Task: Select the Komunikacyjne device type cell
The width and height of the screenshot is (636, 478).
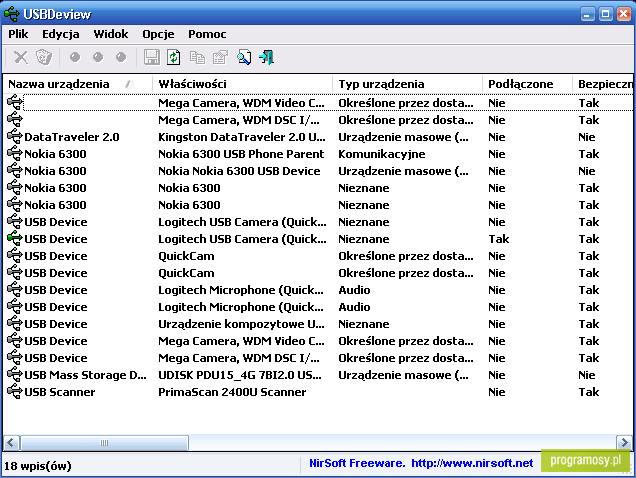Action: [x=382, y=154]
